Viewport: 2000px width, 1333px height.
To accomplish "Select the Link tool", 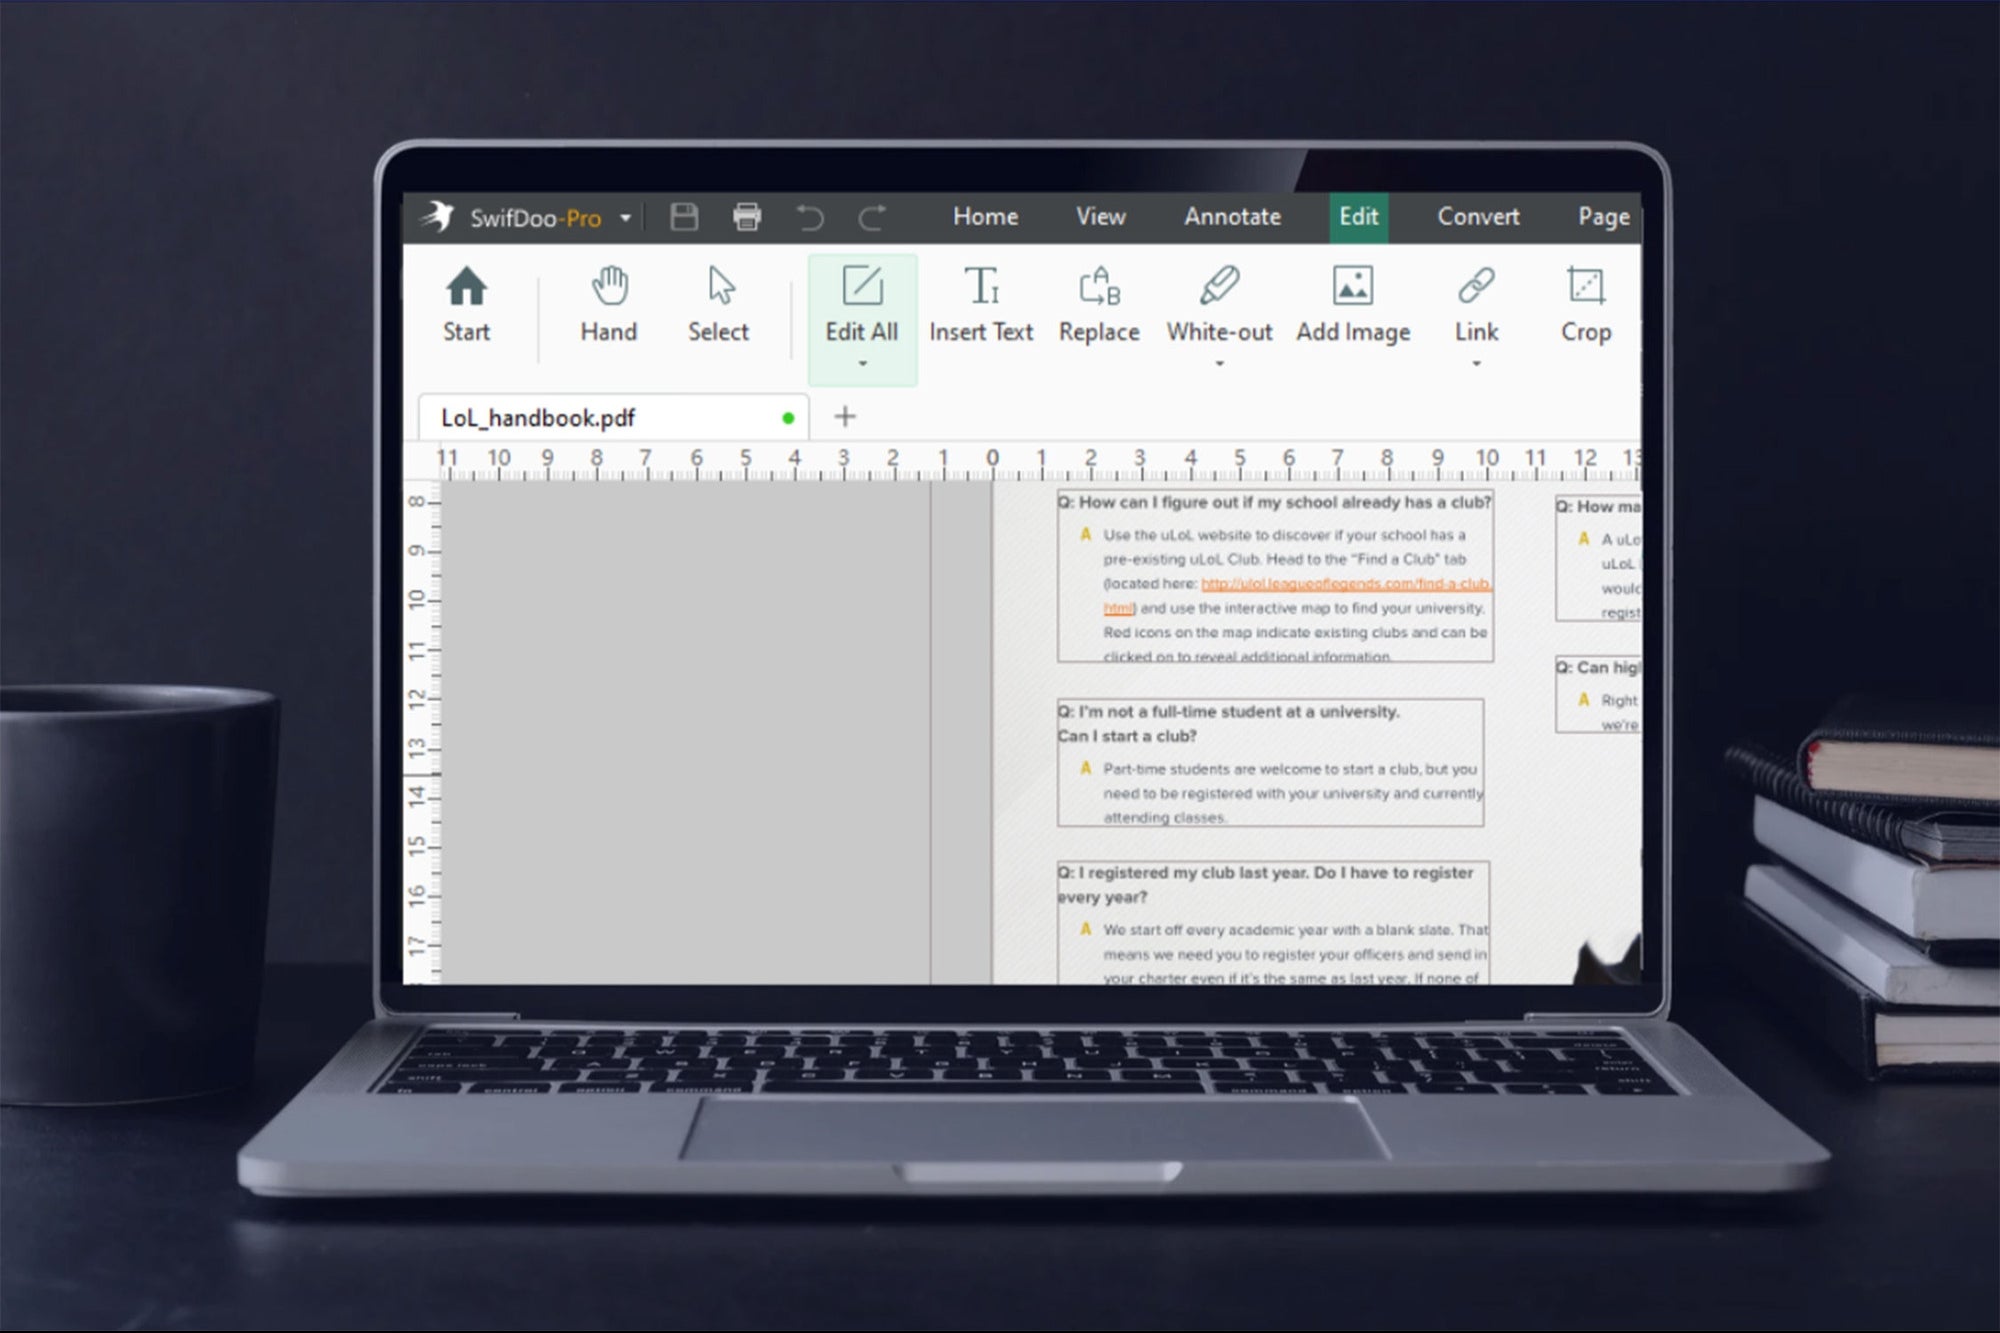I will (x=1475, y=306).
